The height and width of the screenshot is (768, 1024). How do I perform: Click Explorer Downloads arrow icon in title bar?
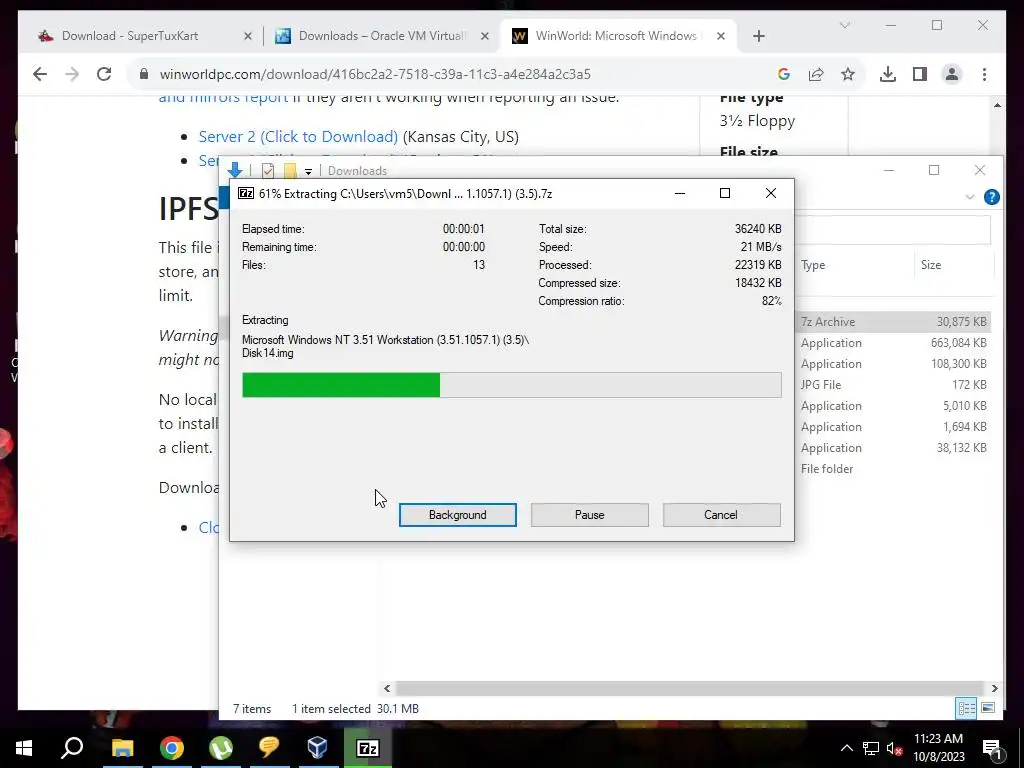[x=234, y=170]
